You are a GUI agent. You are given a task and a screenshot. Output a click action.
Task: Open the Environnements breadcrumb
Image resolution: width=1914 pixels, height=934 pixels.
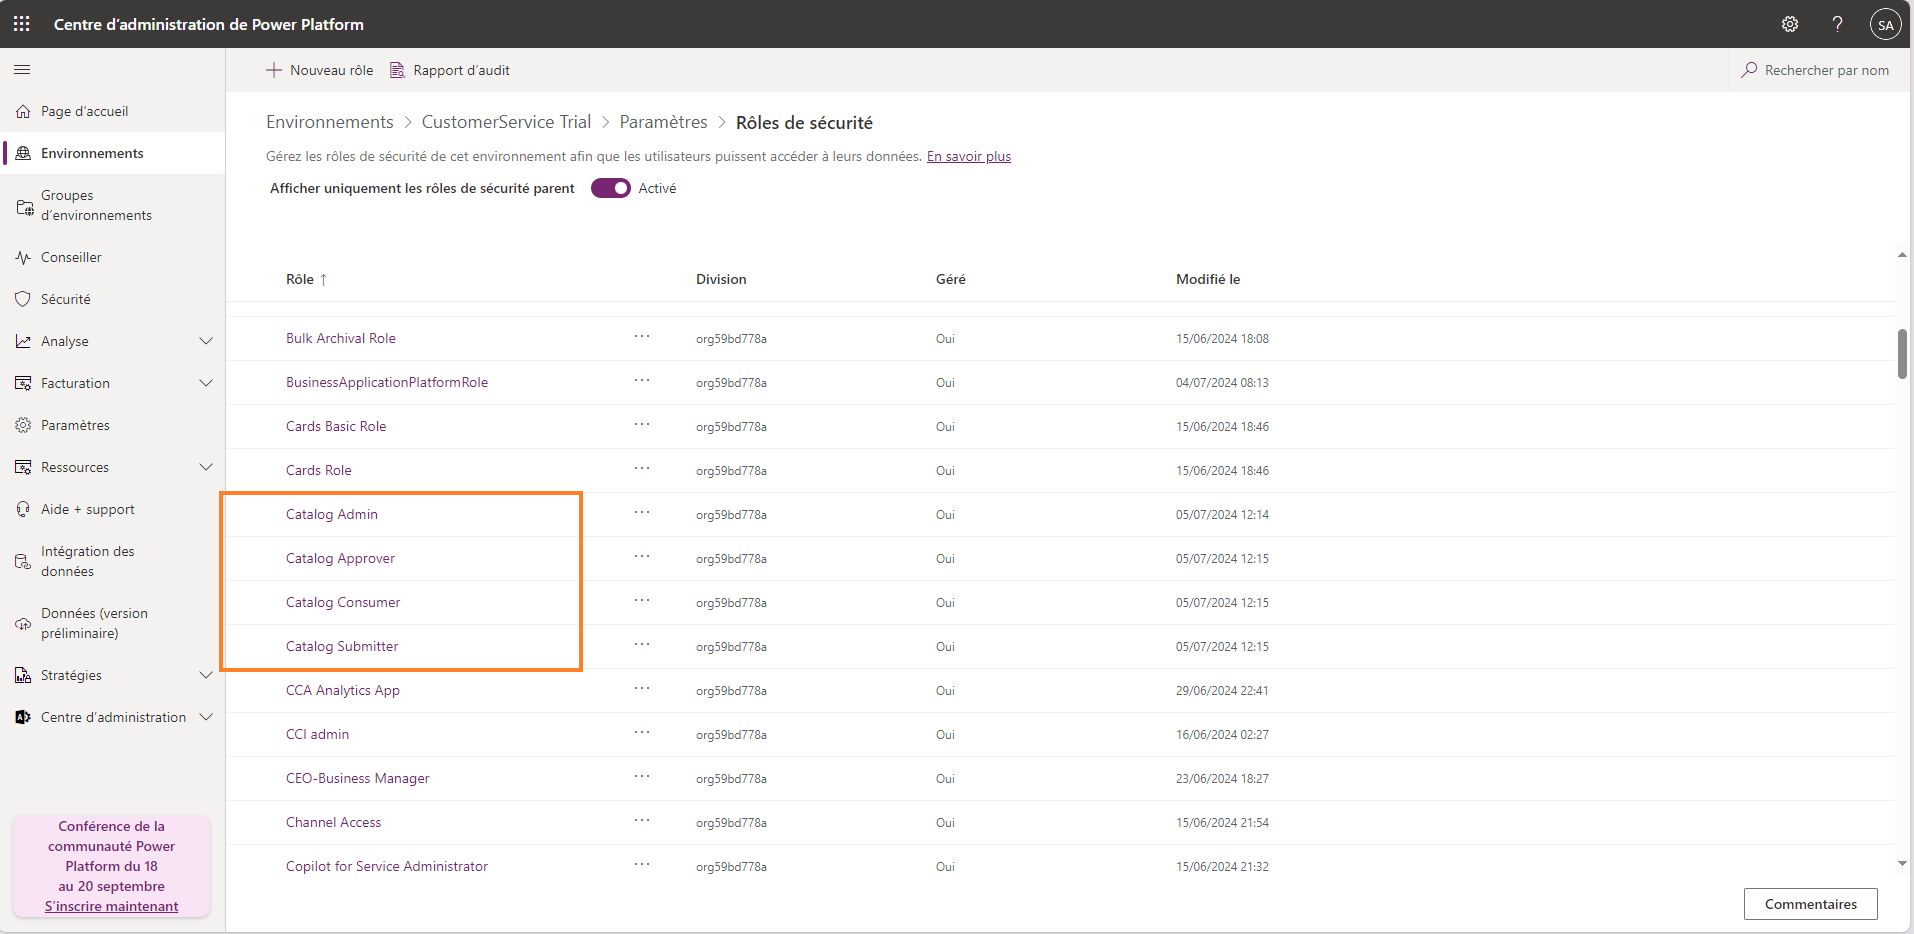tap(330, 122)
